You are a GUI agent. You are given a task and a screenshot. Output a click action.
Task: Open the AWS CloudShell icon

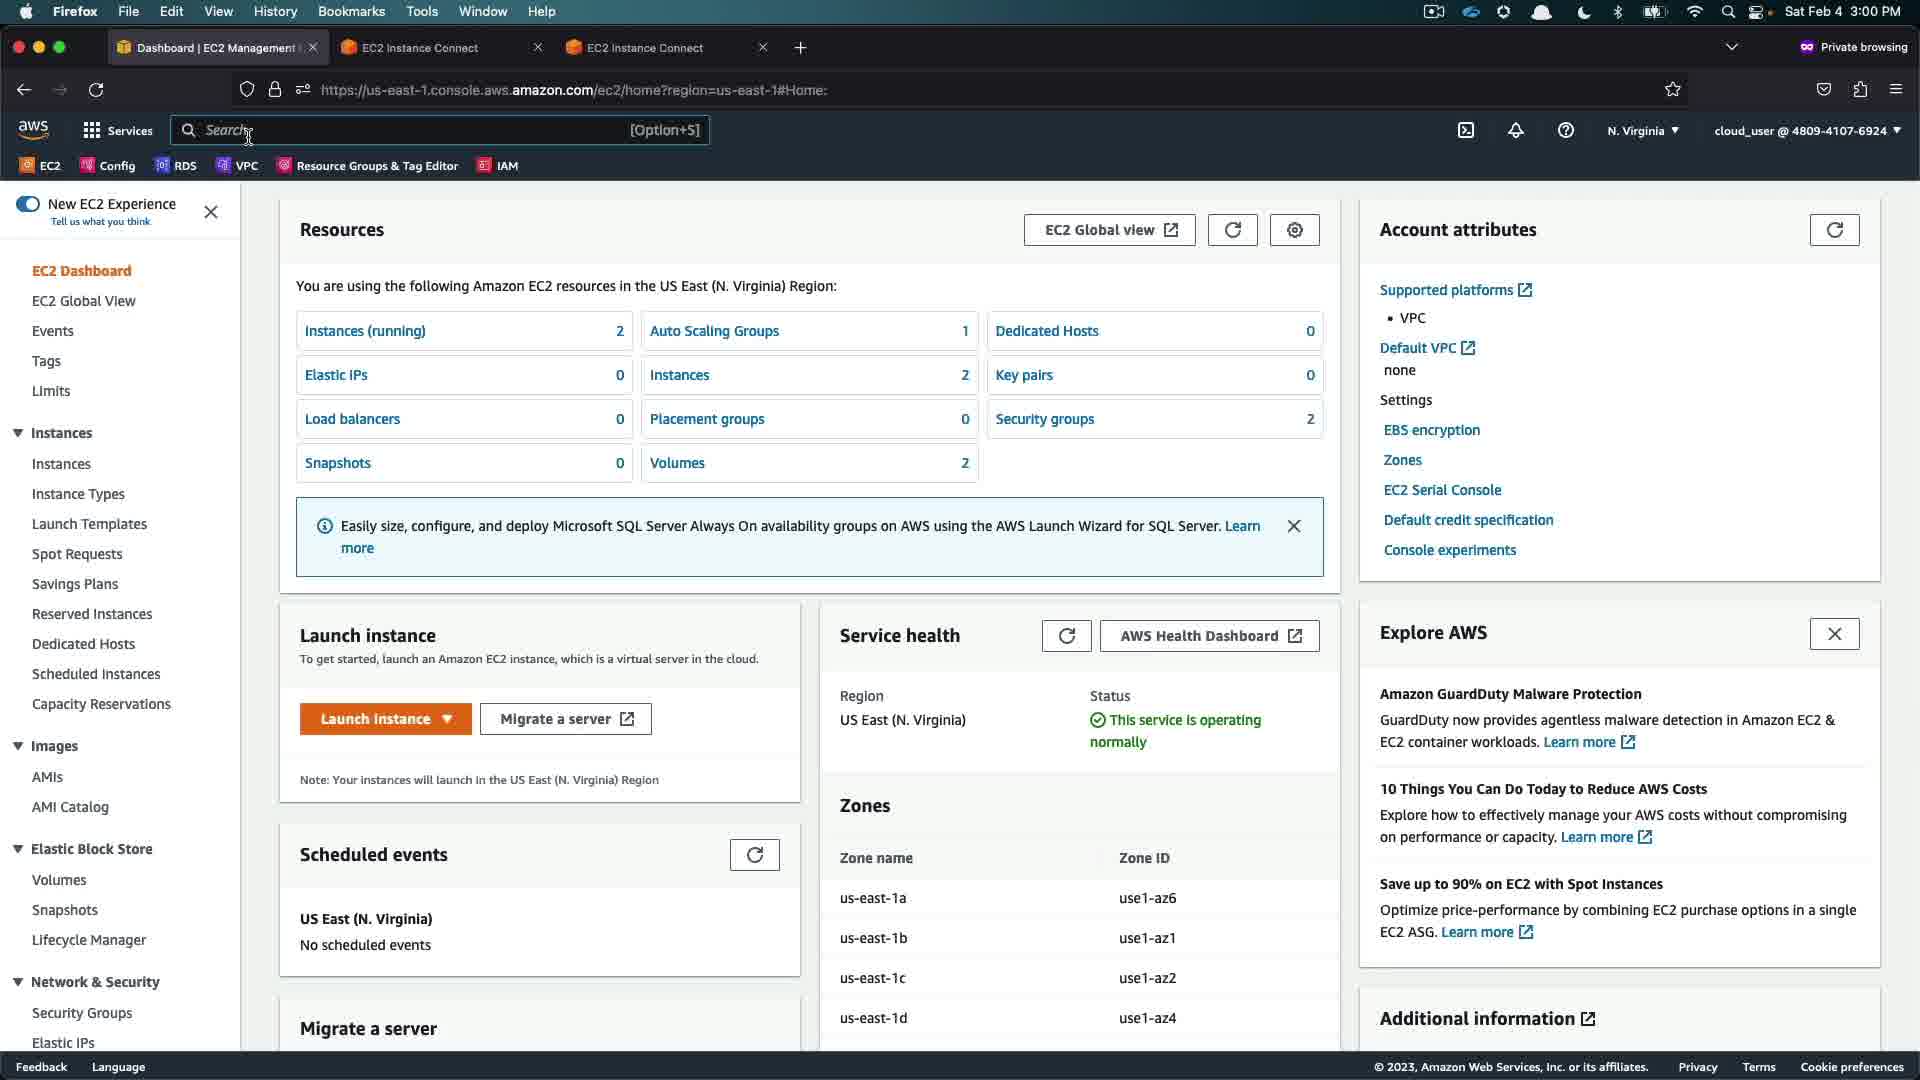pos(1466,130)
